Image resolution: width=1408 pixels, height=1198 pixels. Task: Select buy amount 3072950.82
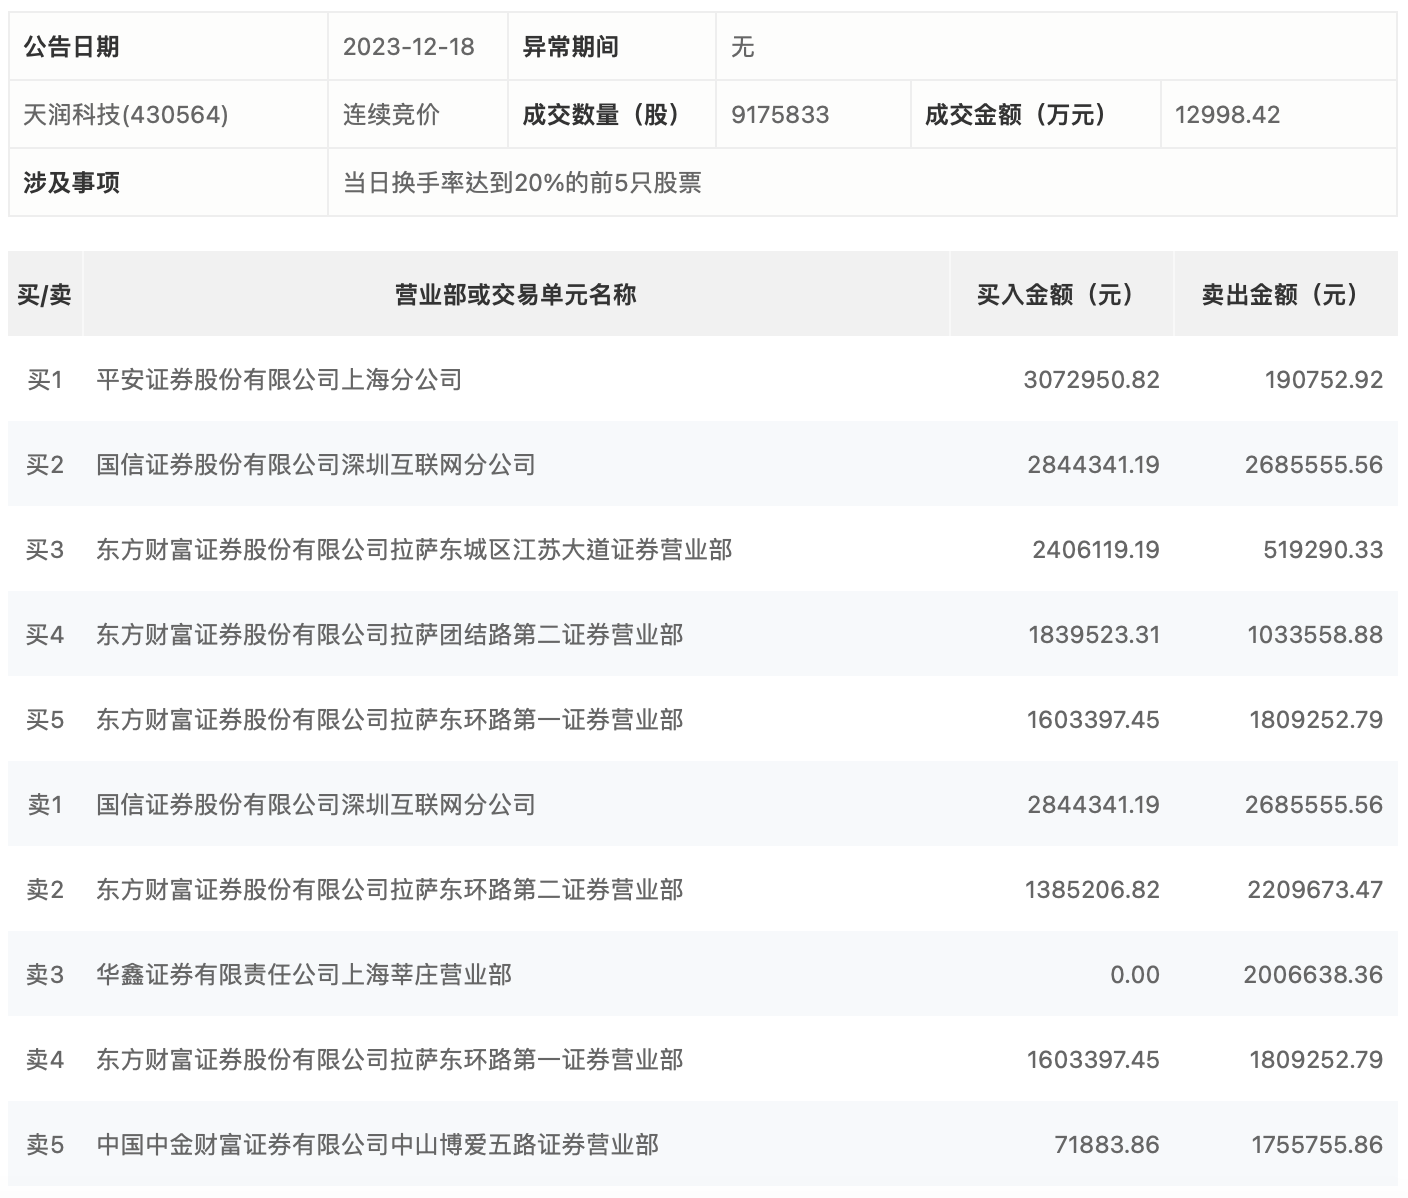click(1092, 380)
